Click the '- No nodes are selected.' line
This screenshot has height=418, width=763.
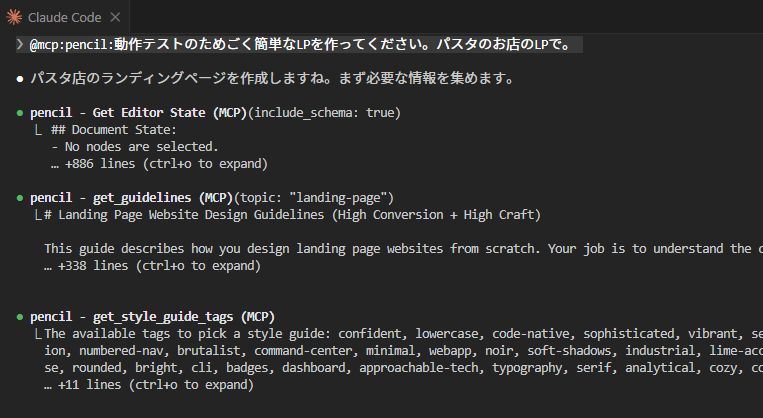coord(135,147)
